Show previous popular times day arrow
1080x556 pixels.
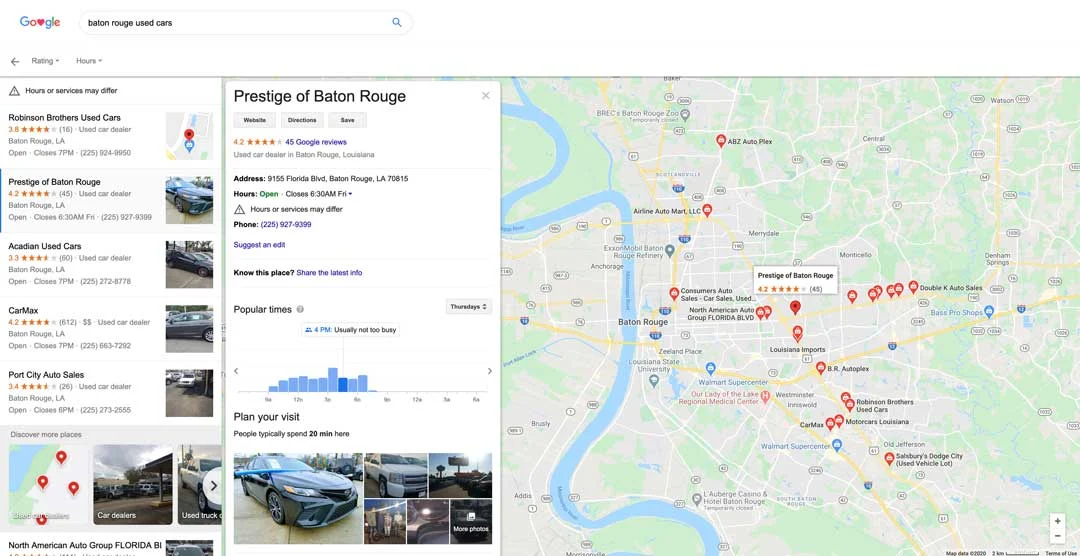click(236, 371)
